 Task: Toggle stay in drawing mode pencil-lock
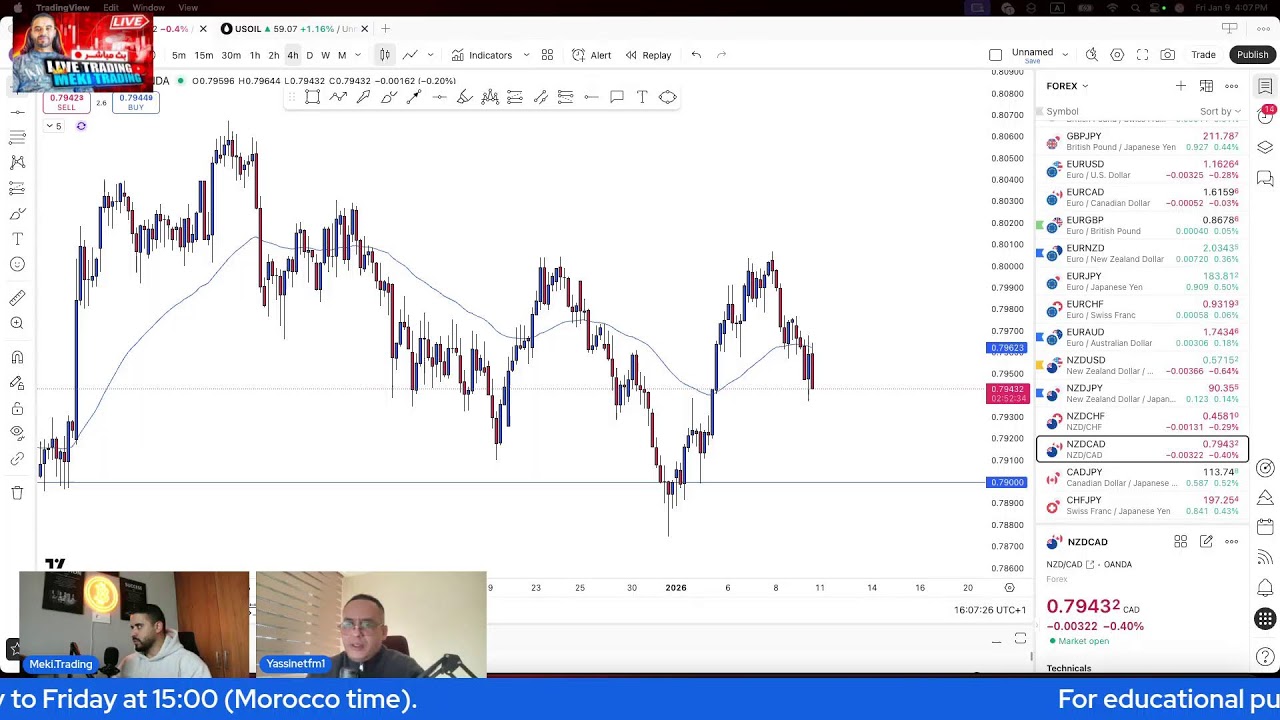coord(17,383)
